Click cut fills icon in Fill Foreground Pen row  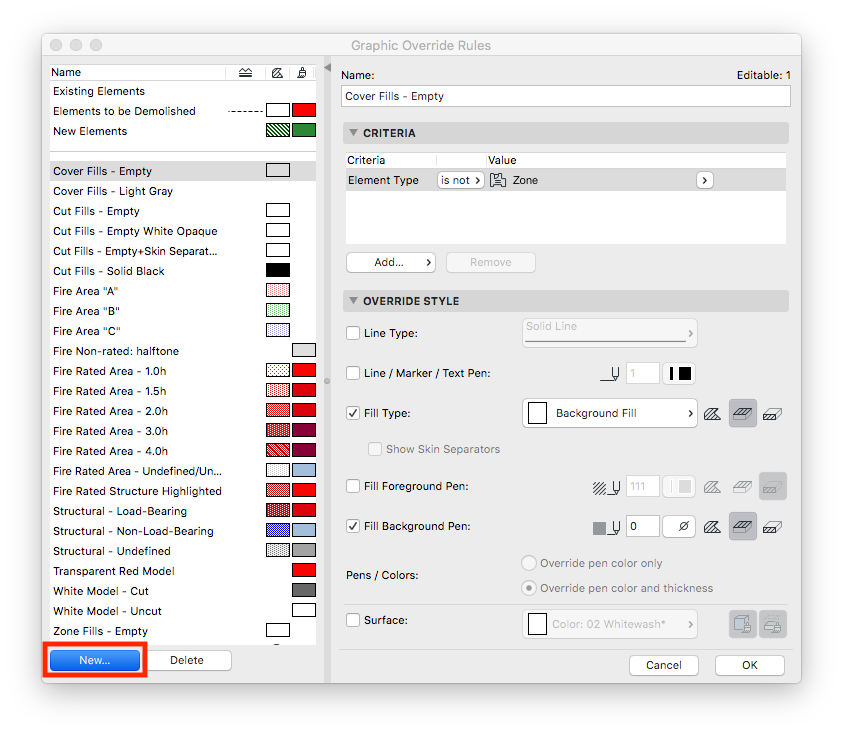pos(773,487)
